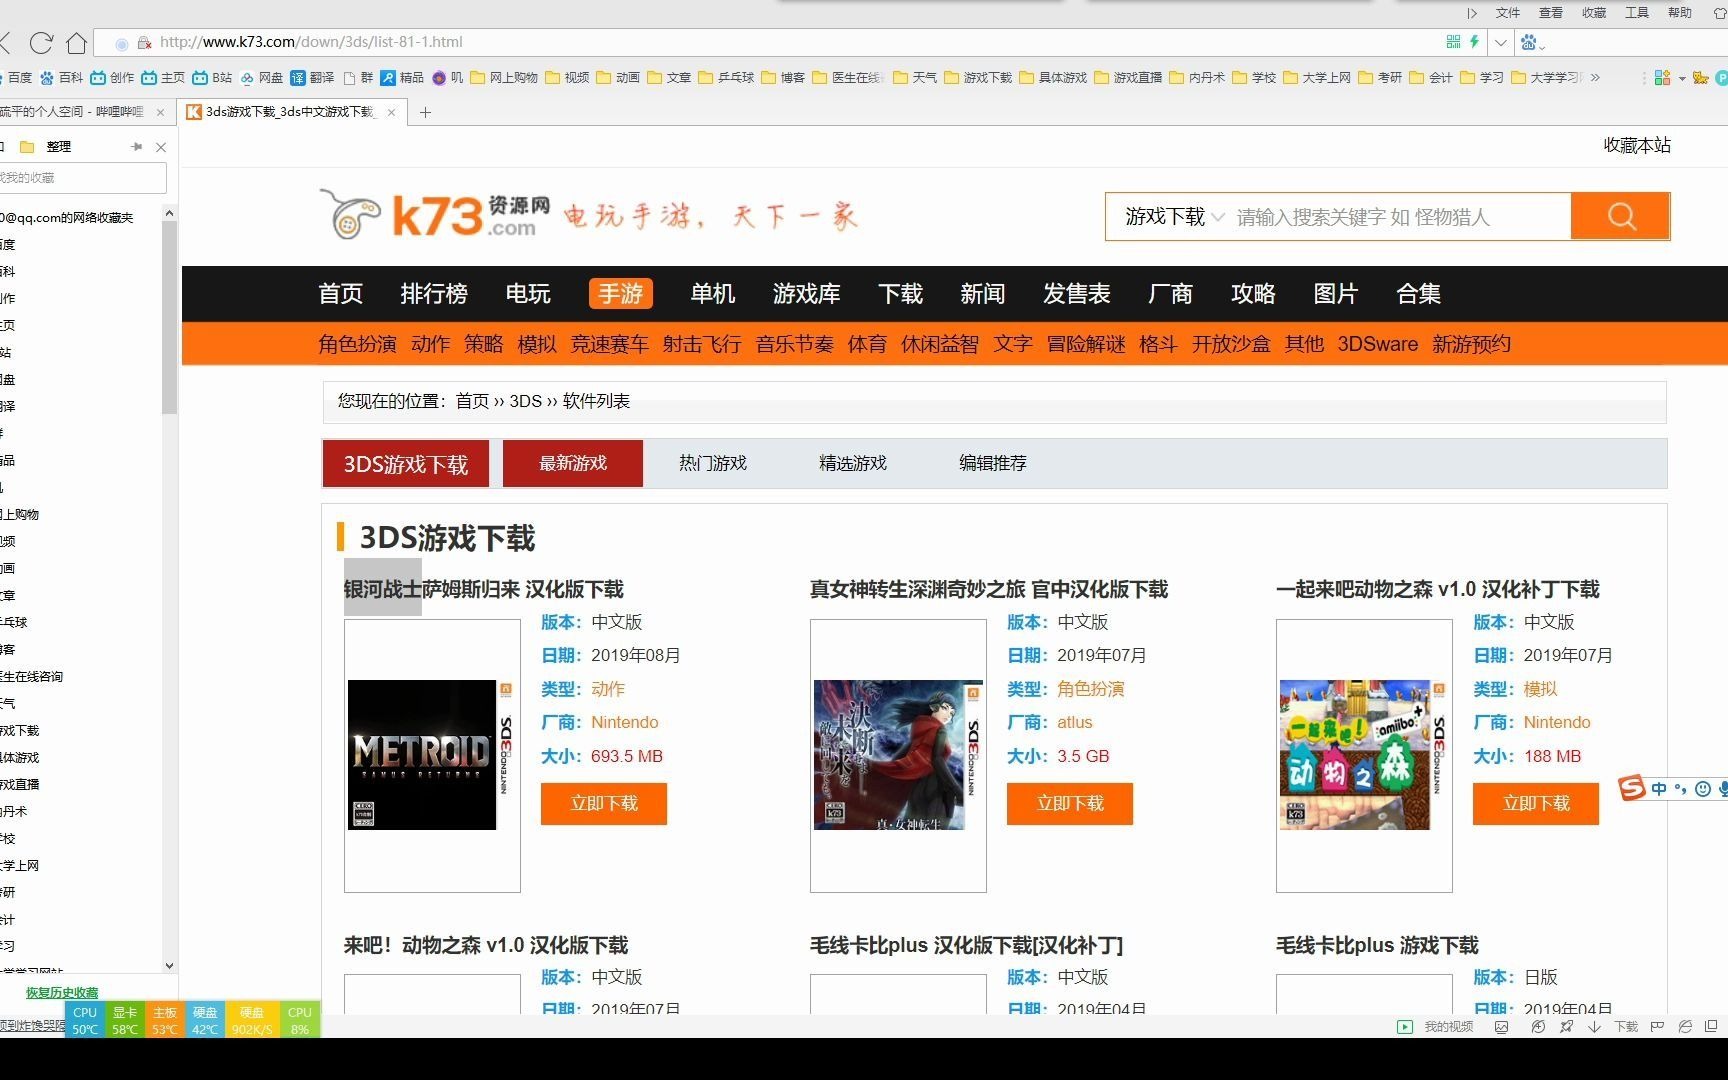Download 真女神转生深渊奇妙之旅 with 立即下载

coord(1070,804)
